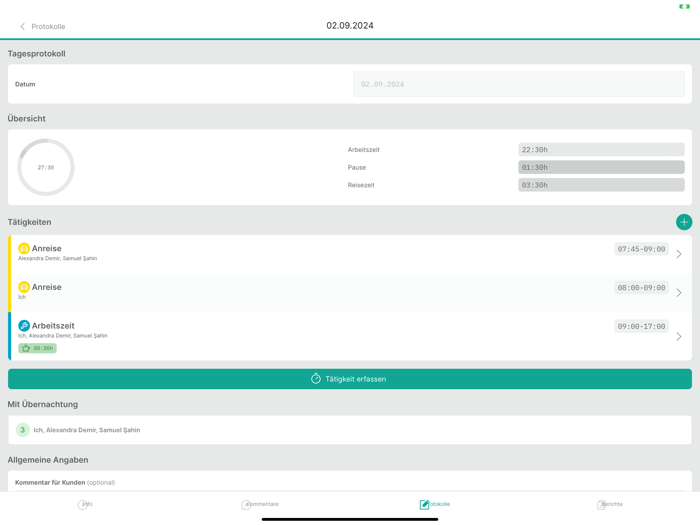Add a new activity with plus button
The width and height of the screenshot is (700, 525).
click(683, 222)
